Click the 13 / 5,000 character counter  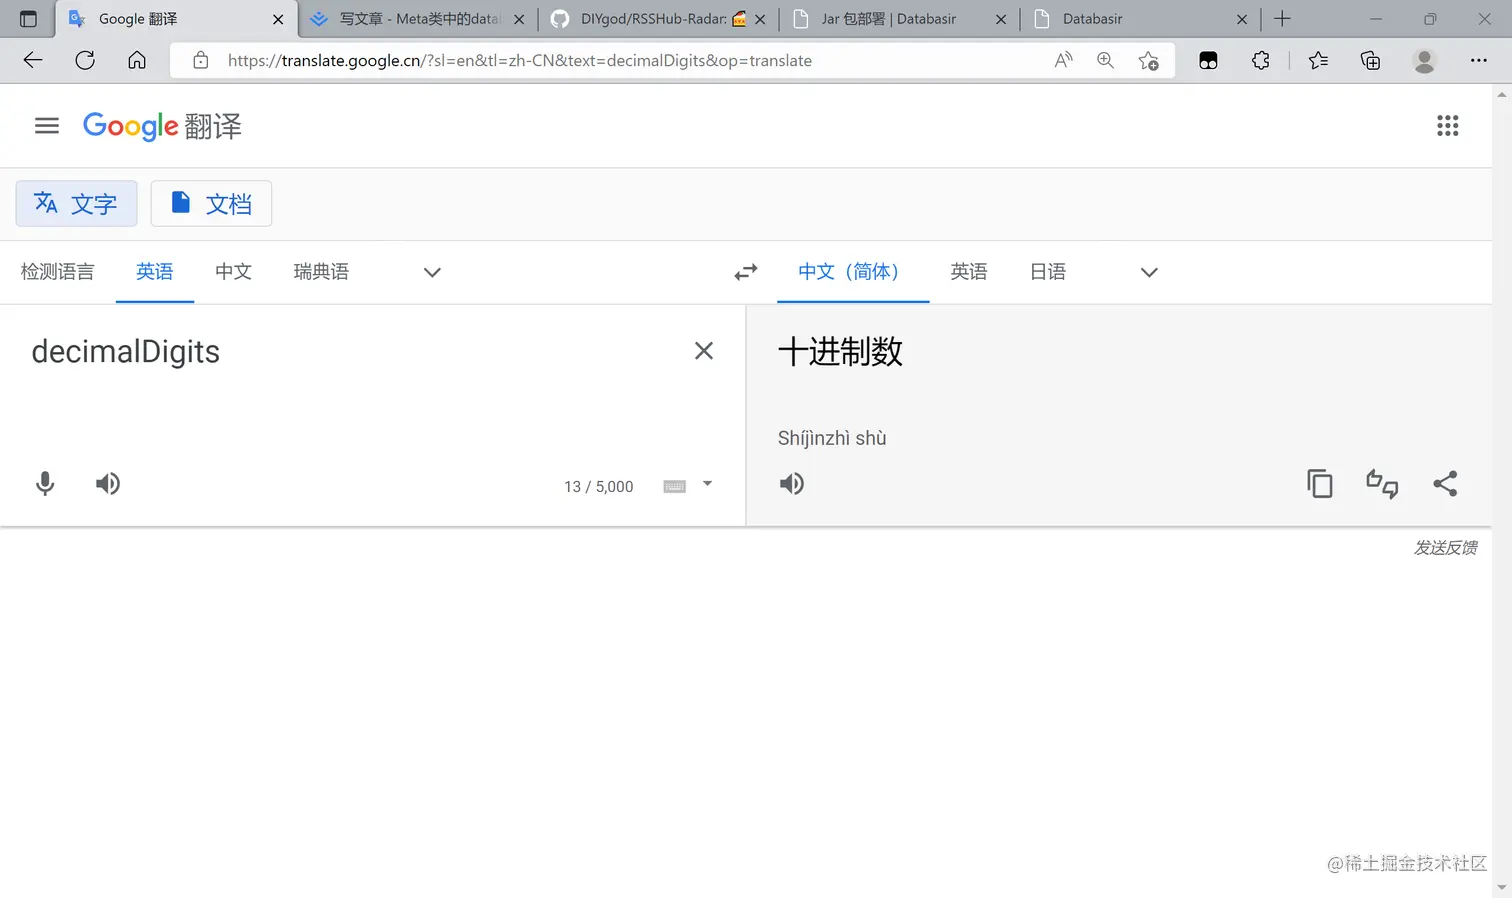click(x=598, y=487)
